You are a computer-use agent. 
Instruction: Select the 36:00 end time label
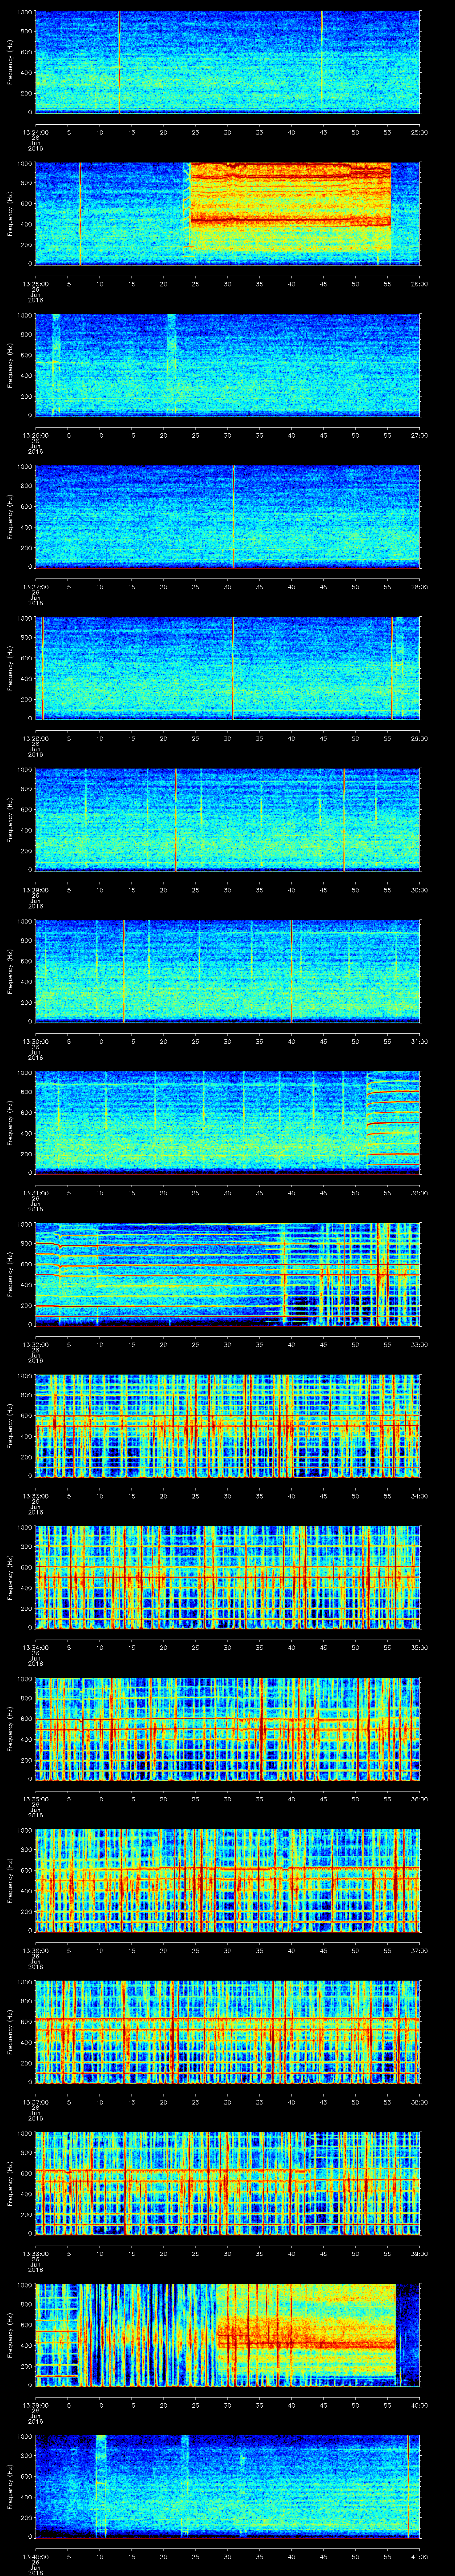(x=419, y=1798)
